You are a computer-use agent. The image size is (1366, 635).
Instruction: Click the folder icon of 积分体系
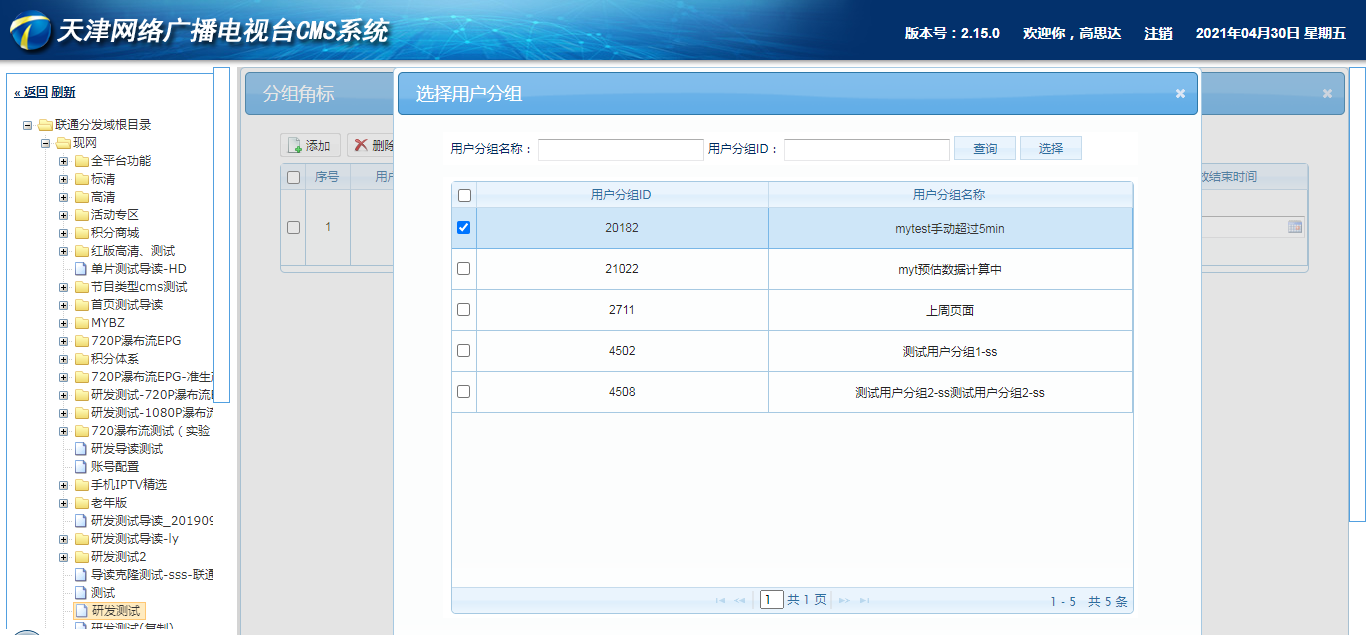tap(82, 359)
